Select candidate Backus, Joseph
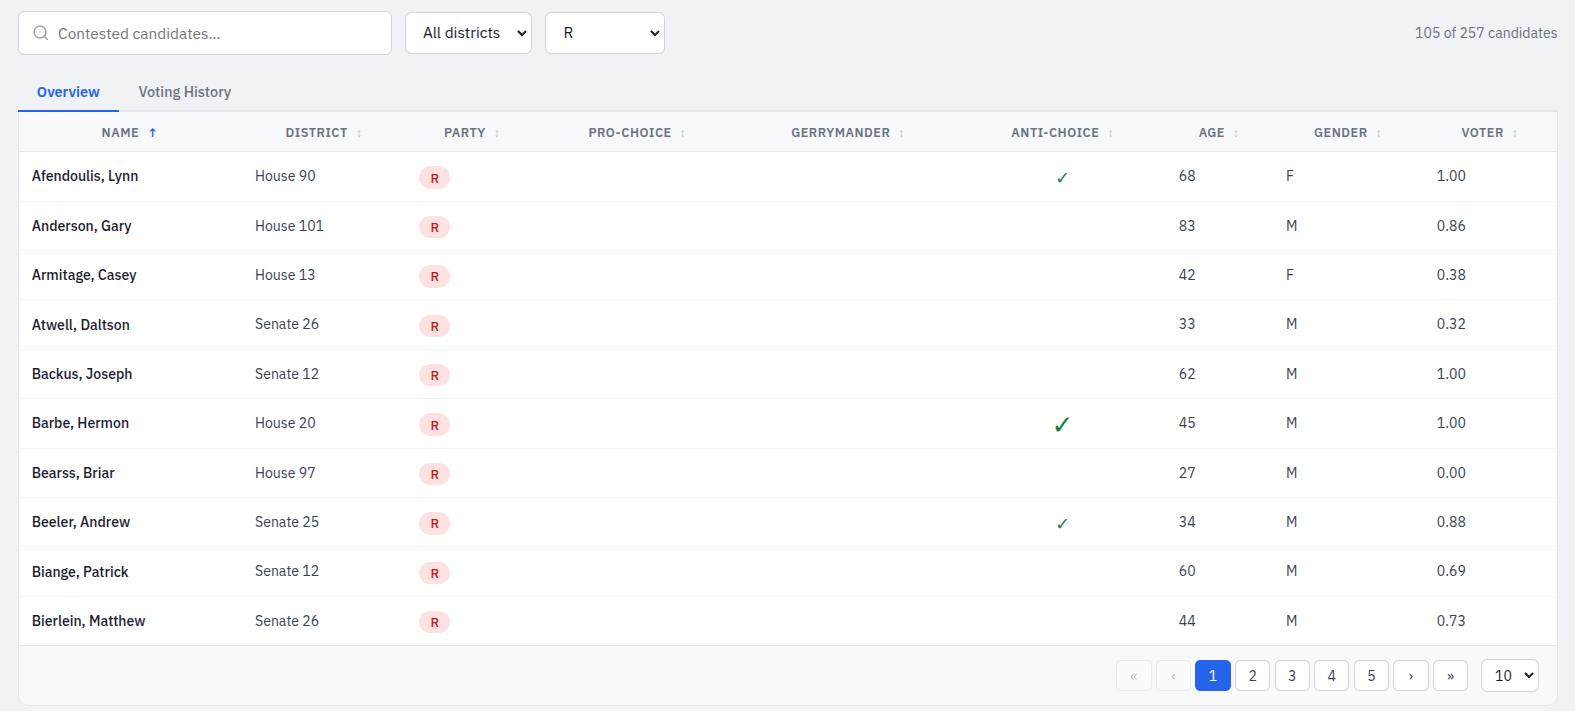1575x711 pixels. tap(82, 374)
